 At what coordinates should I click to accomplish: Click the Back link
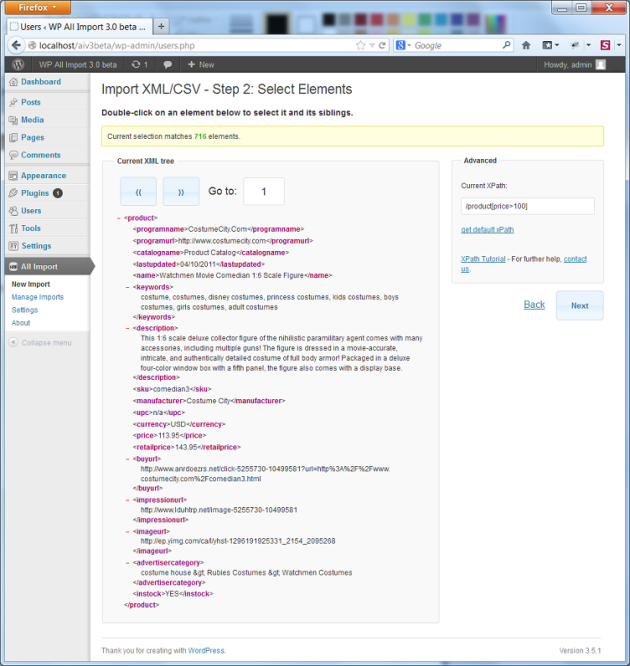(x=534, y=305)
